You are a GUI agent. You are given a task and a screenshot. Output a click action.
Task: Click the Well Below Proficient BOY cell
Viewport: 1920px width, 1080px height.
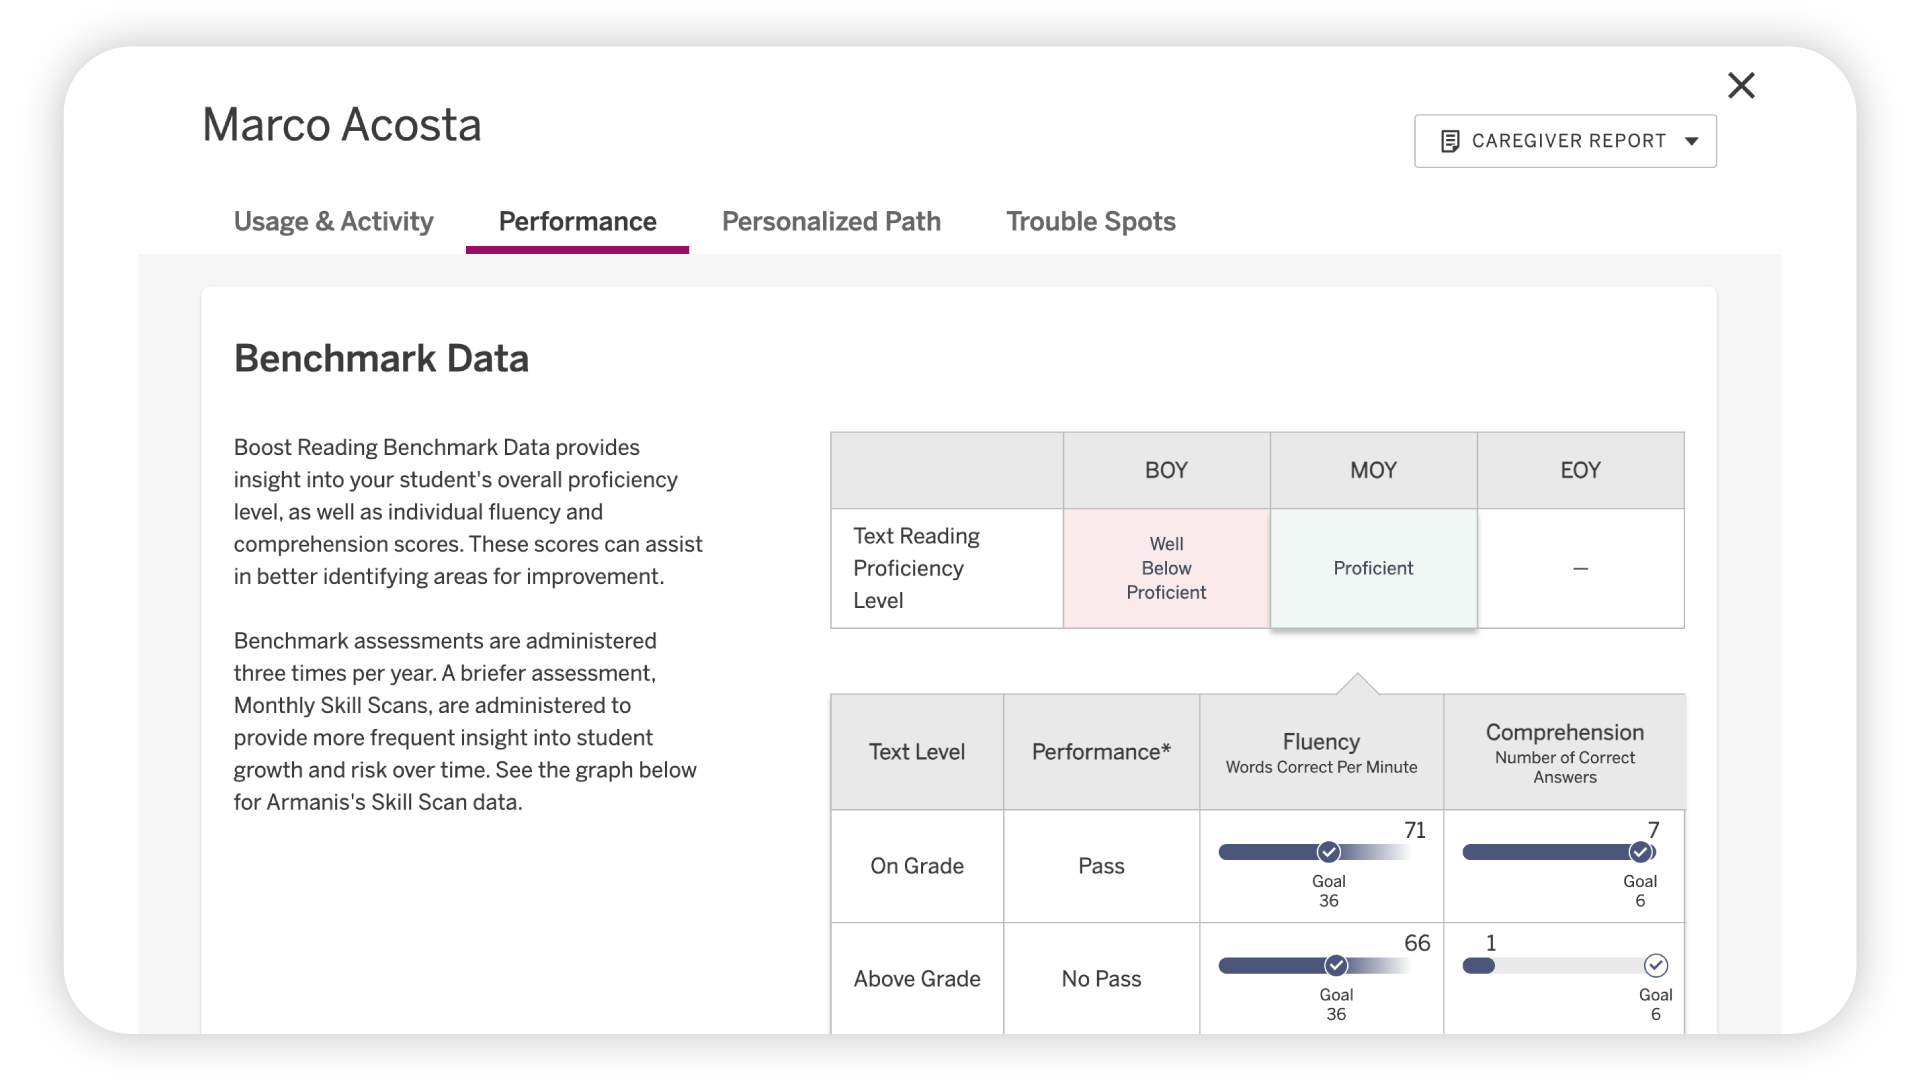coord(1166,568)
